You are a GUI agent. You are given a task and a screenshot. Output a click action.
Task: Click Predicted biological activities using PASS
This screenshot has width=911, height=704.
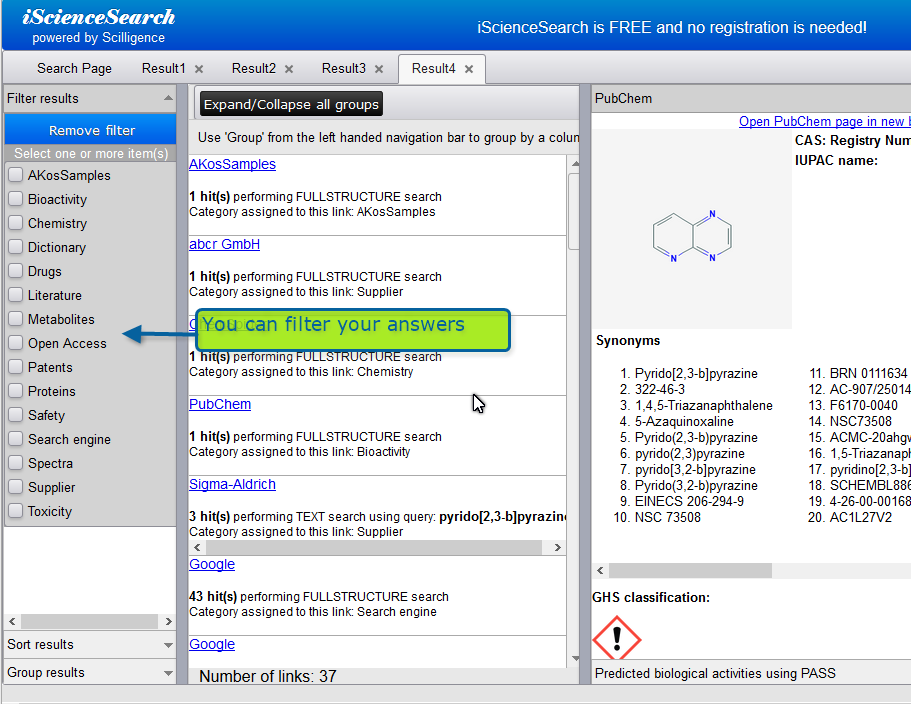(x=715, y=673)
